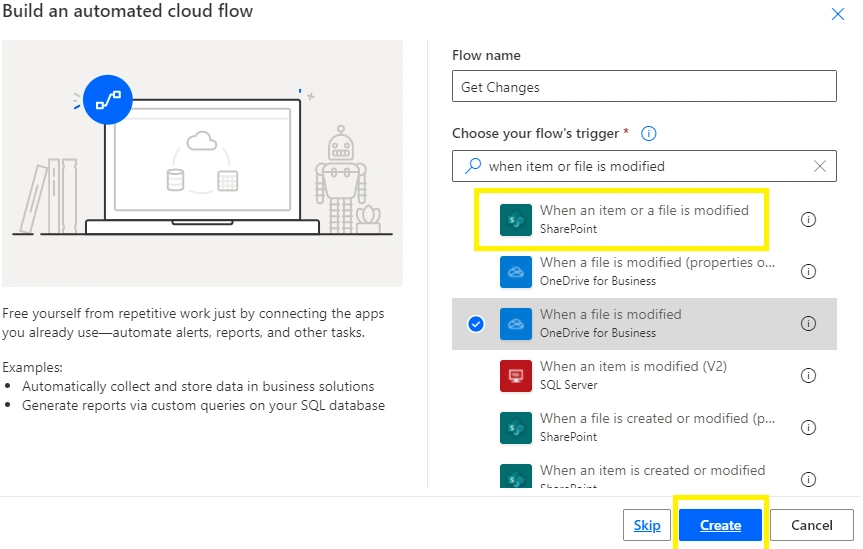Click into the trigger search field
The height and width of the screenshot is (549, 863).
(x=644, y=166)
